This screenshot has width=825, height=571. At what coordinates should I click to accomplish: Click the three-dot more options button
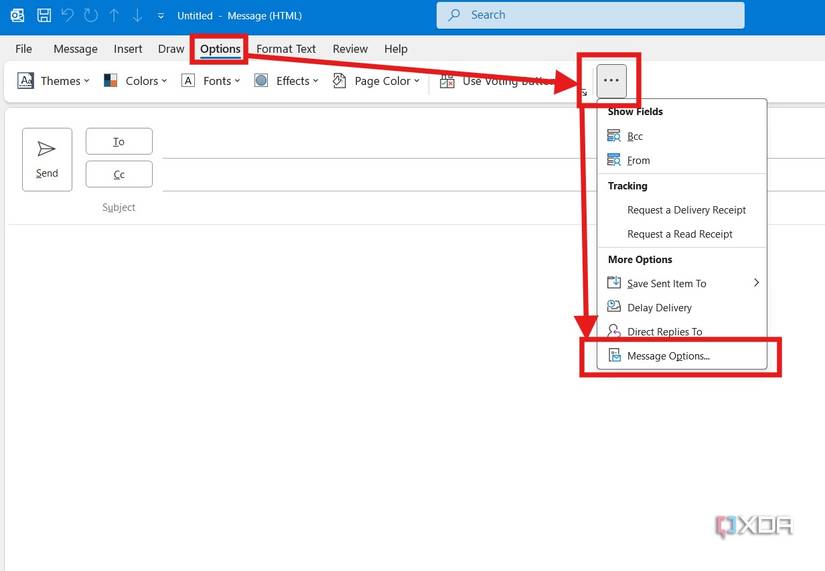611,81
